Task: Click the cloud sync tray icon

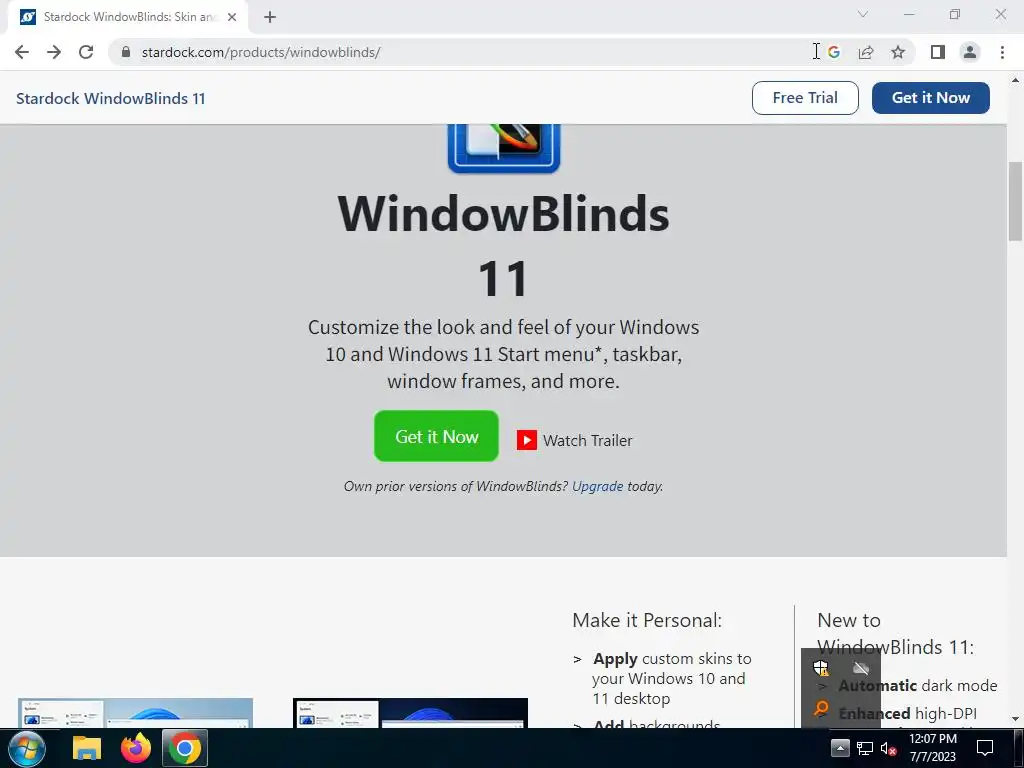Action: (x=861, y=667)
